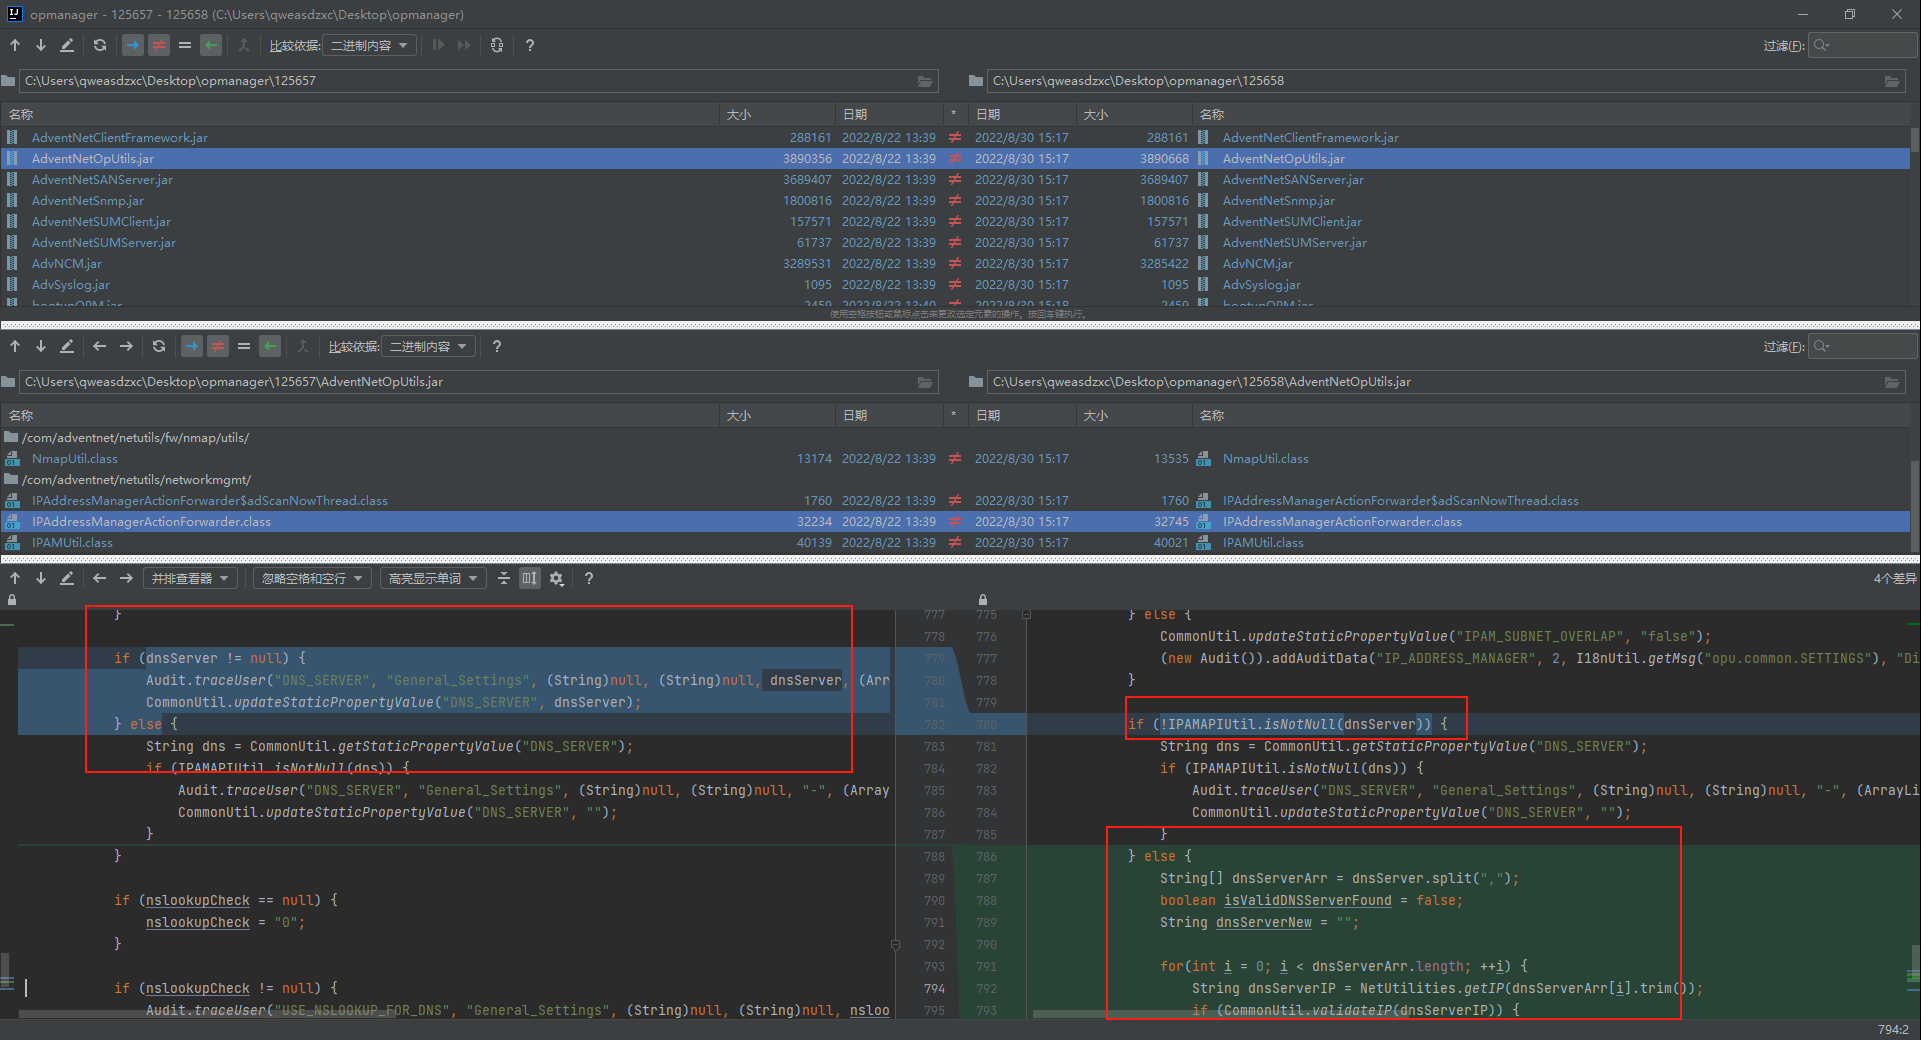
Task: Toggle the equal-files filter in the middle toolbar
Action: 244,346
